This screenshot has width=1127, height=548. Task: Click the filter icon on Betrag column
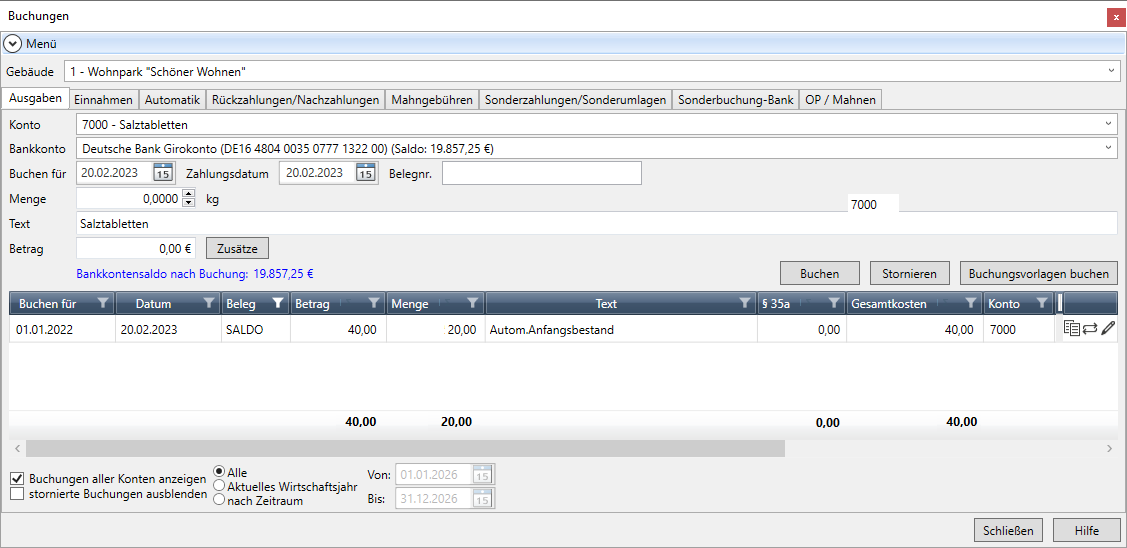[x=373, y=303]
